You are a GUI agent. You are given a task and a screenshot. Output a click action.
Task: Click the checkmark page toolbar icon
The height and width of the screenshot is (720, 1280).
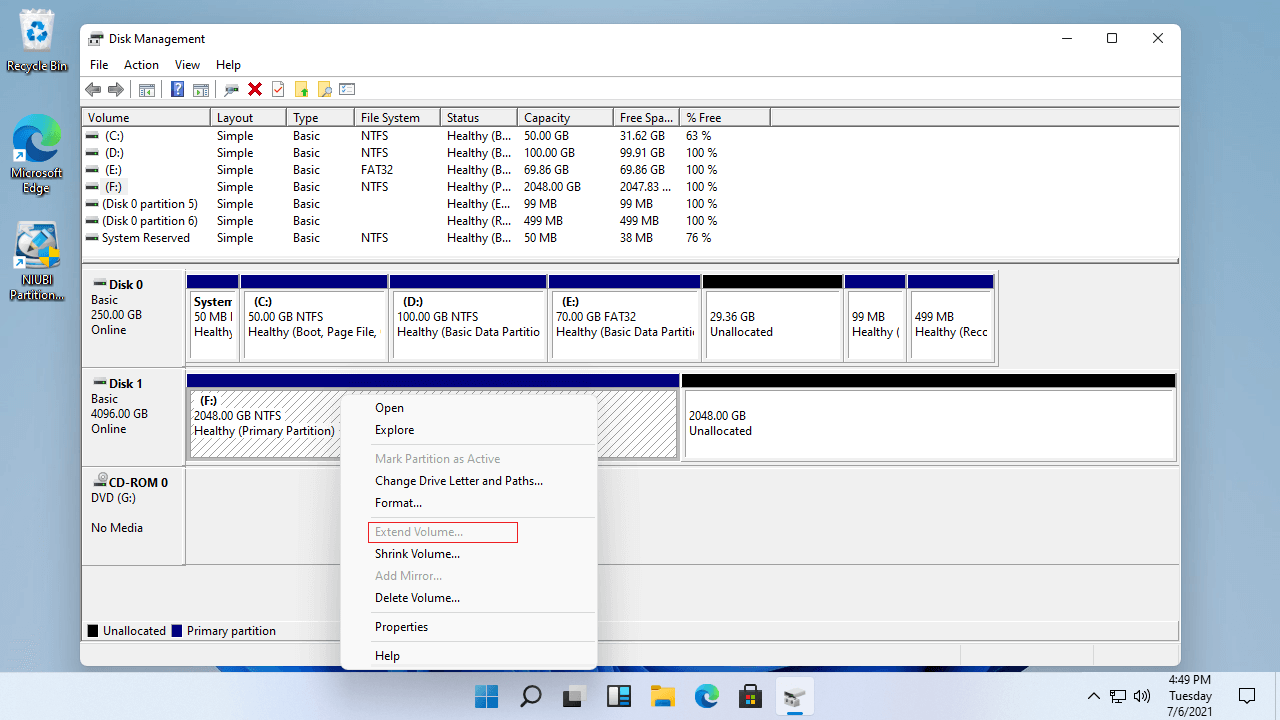278,90
